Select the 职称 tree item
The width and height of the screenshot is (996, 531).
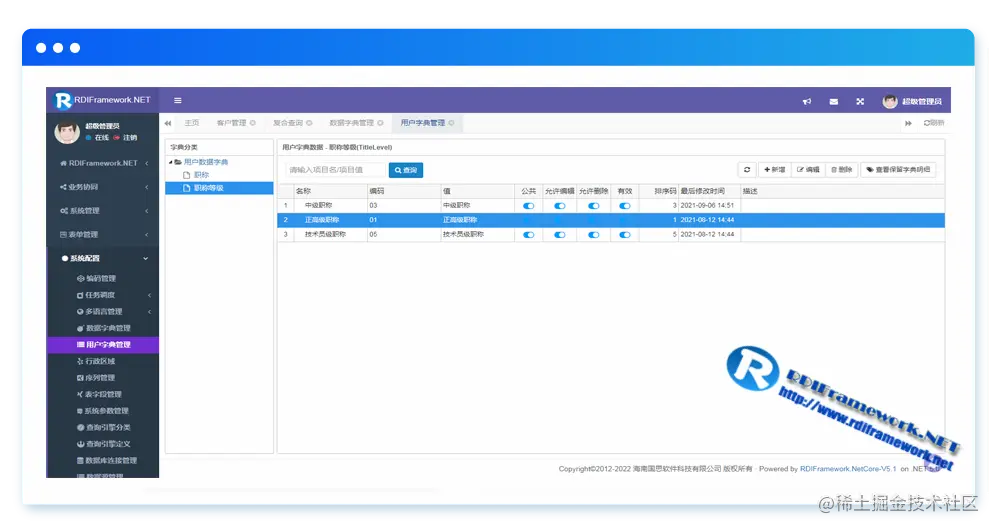(x=201, y=175)
